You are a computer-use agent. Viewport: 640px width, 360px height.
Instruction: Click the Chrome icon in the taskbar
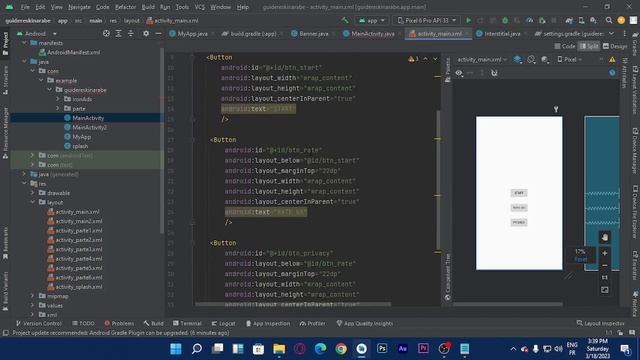341,349
